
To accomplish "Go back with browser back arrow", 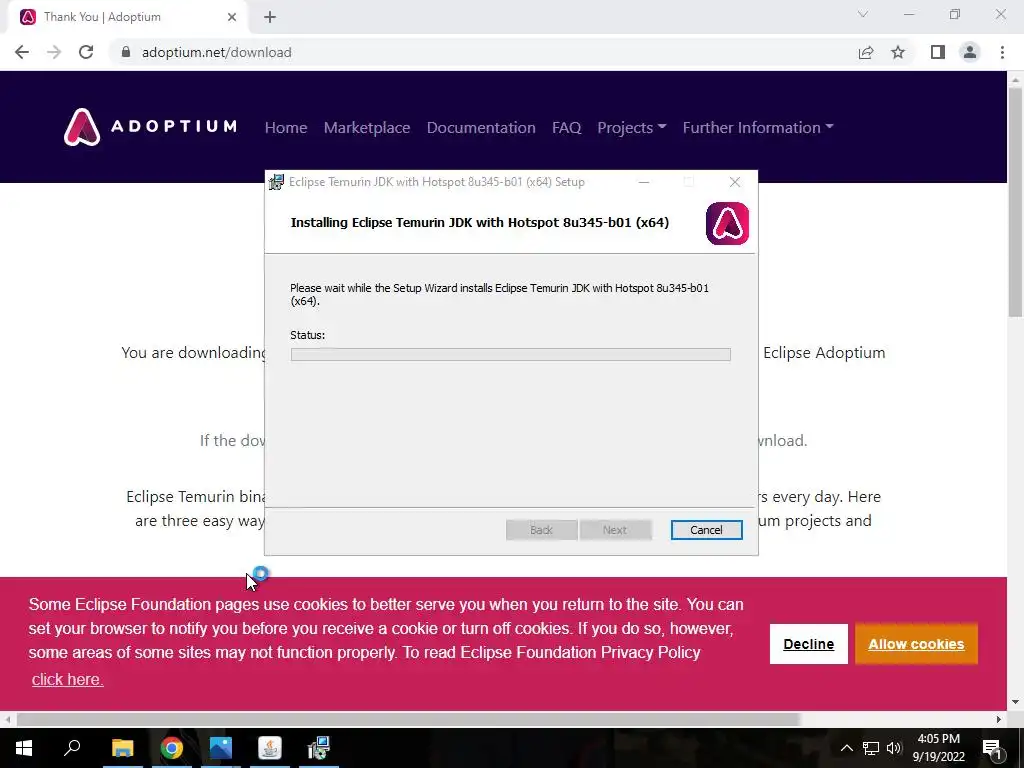I will 22,52.
